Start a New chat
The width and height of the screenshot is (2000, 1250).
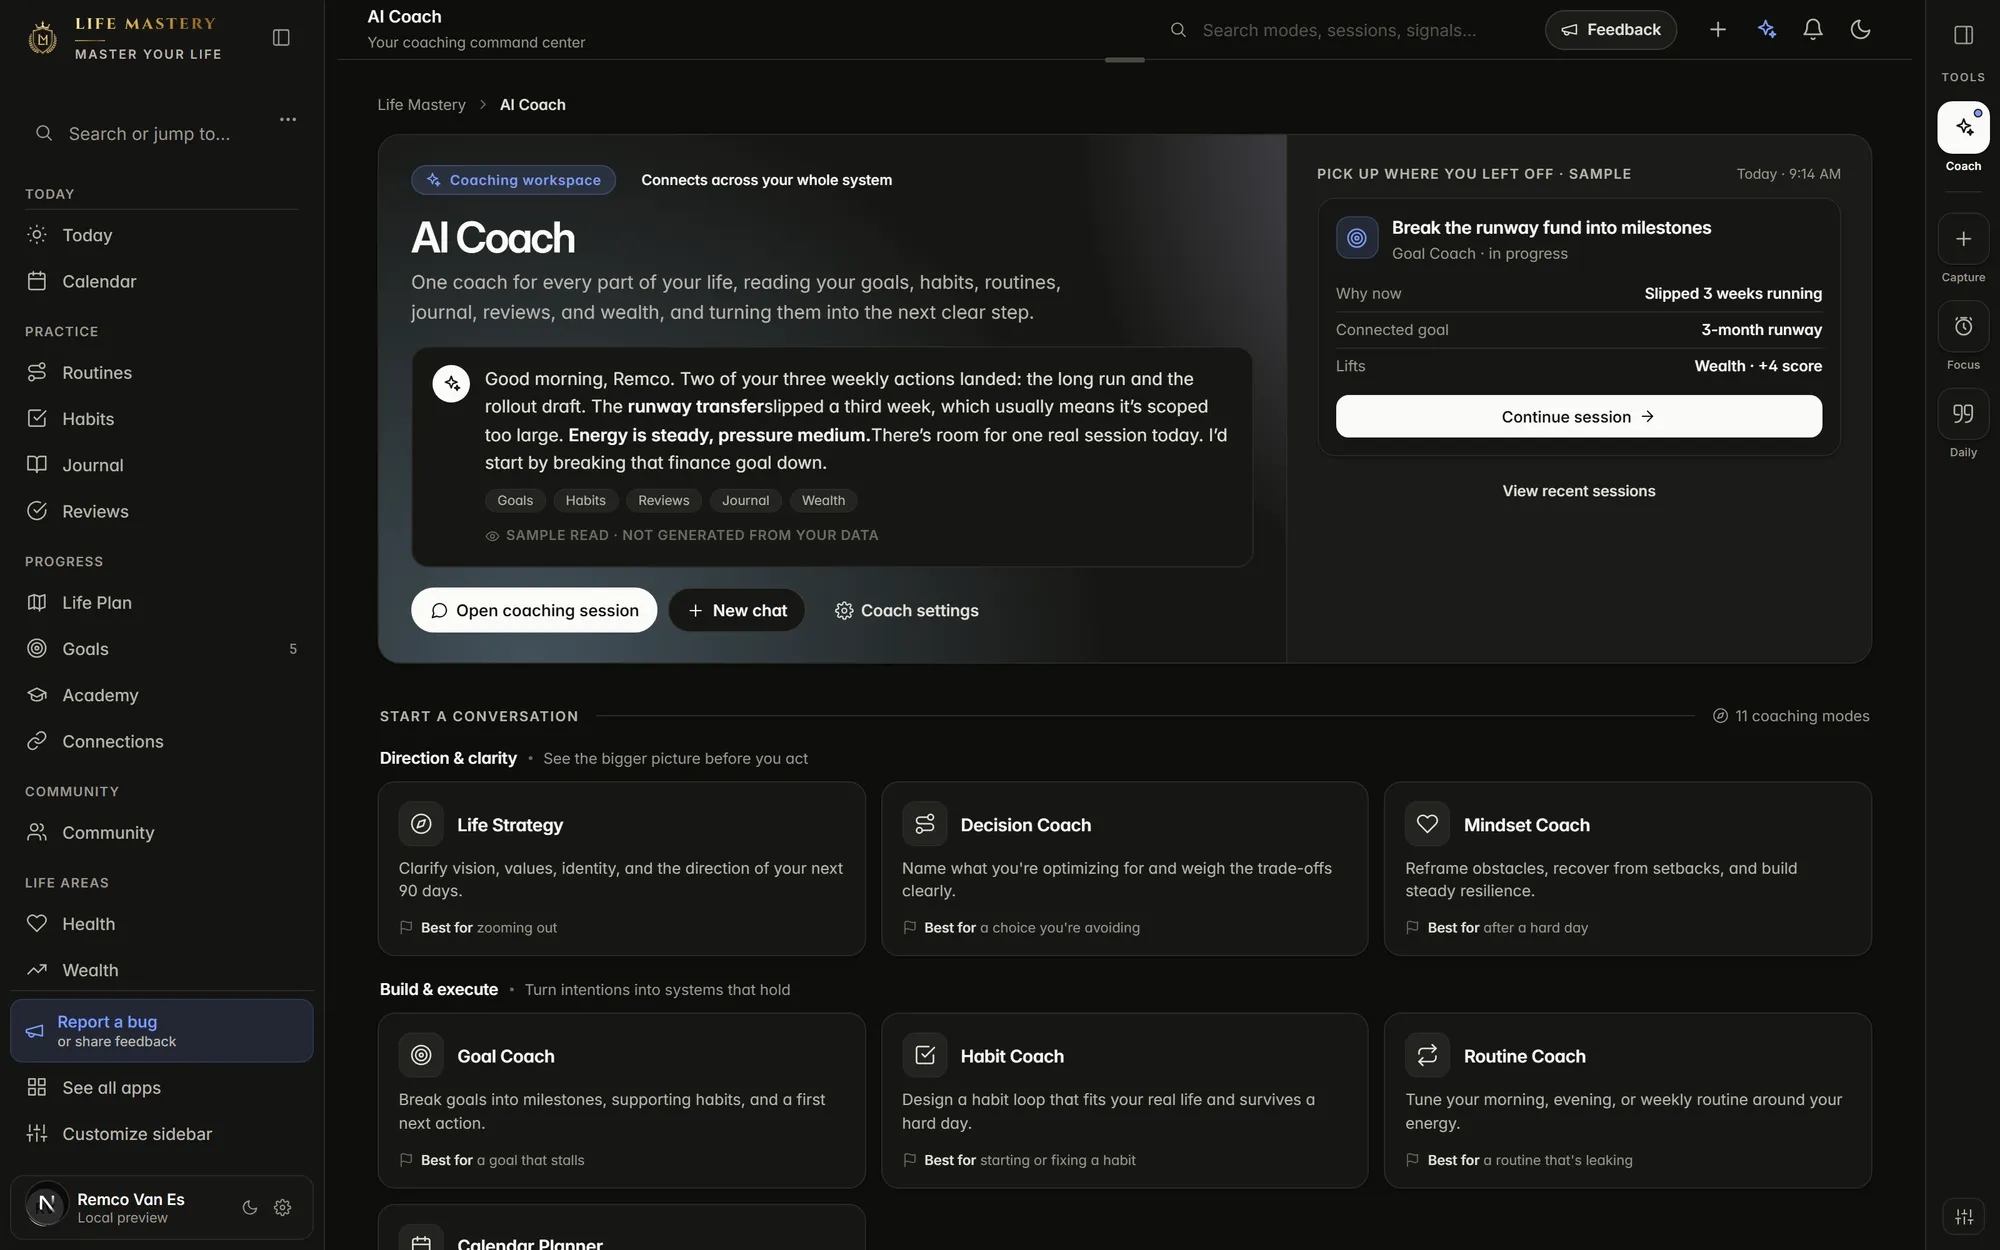coord(737,610)
